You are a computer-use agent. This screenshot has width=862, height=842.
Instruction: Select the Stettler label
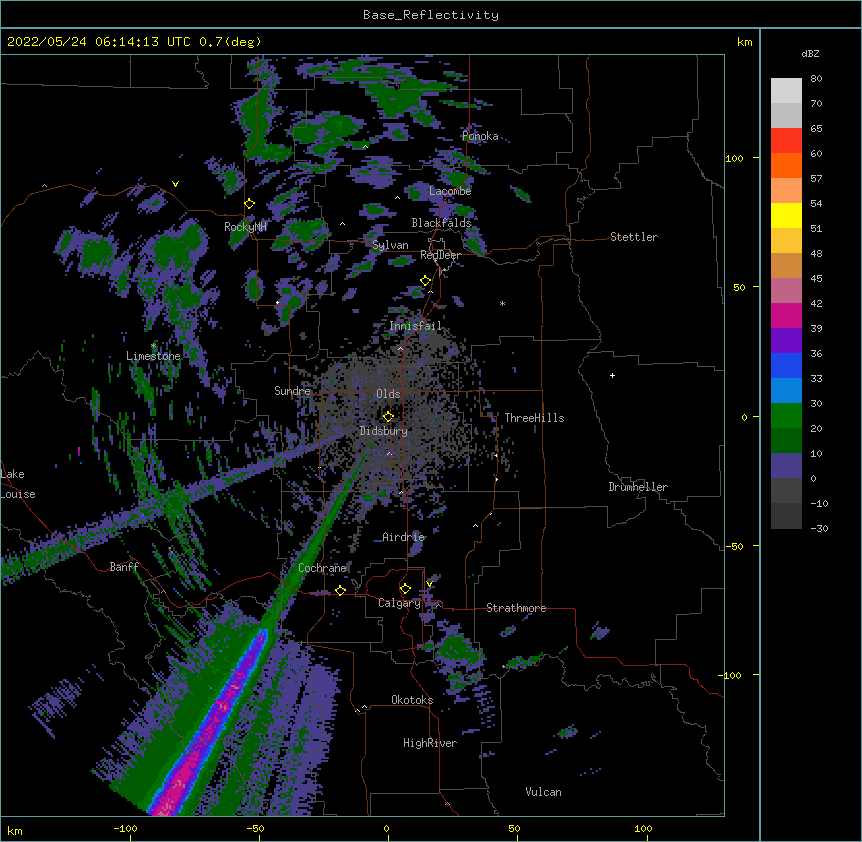tap(634, 237)
